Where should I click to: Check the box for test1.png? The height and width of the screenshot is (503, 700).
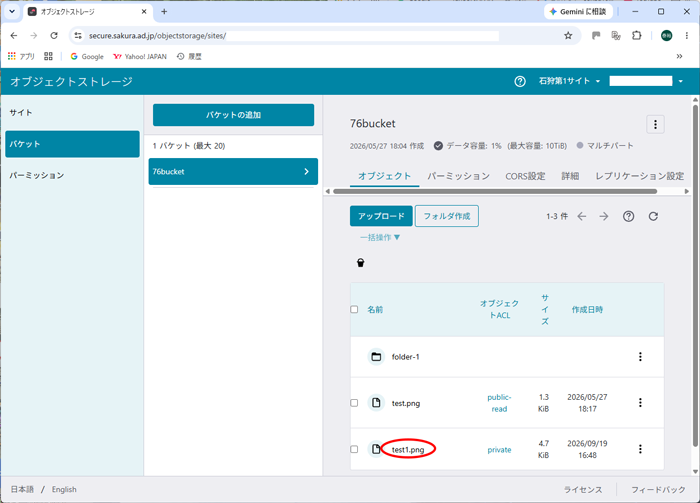(354, 449)
